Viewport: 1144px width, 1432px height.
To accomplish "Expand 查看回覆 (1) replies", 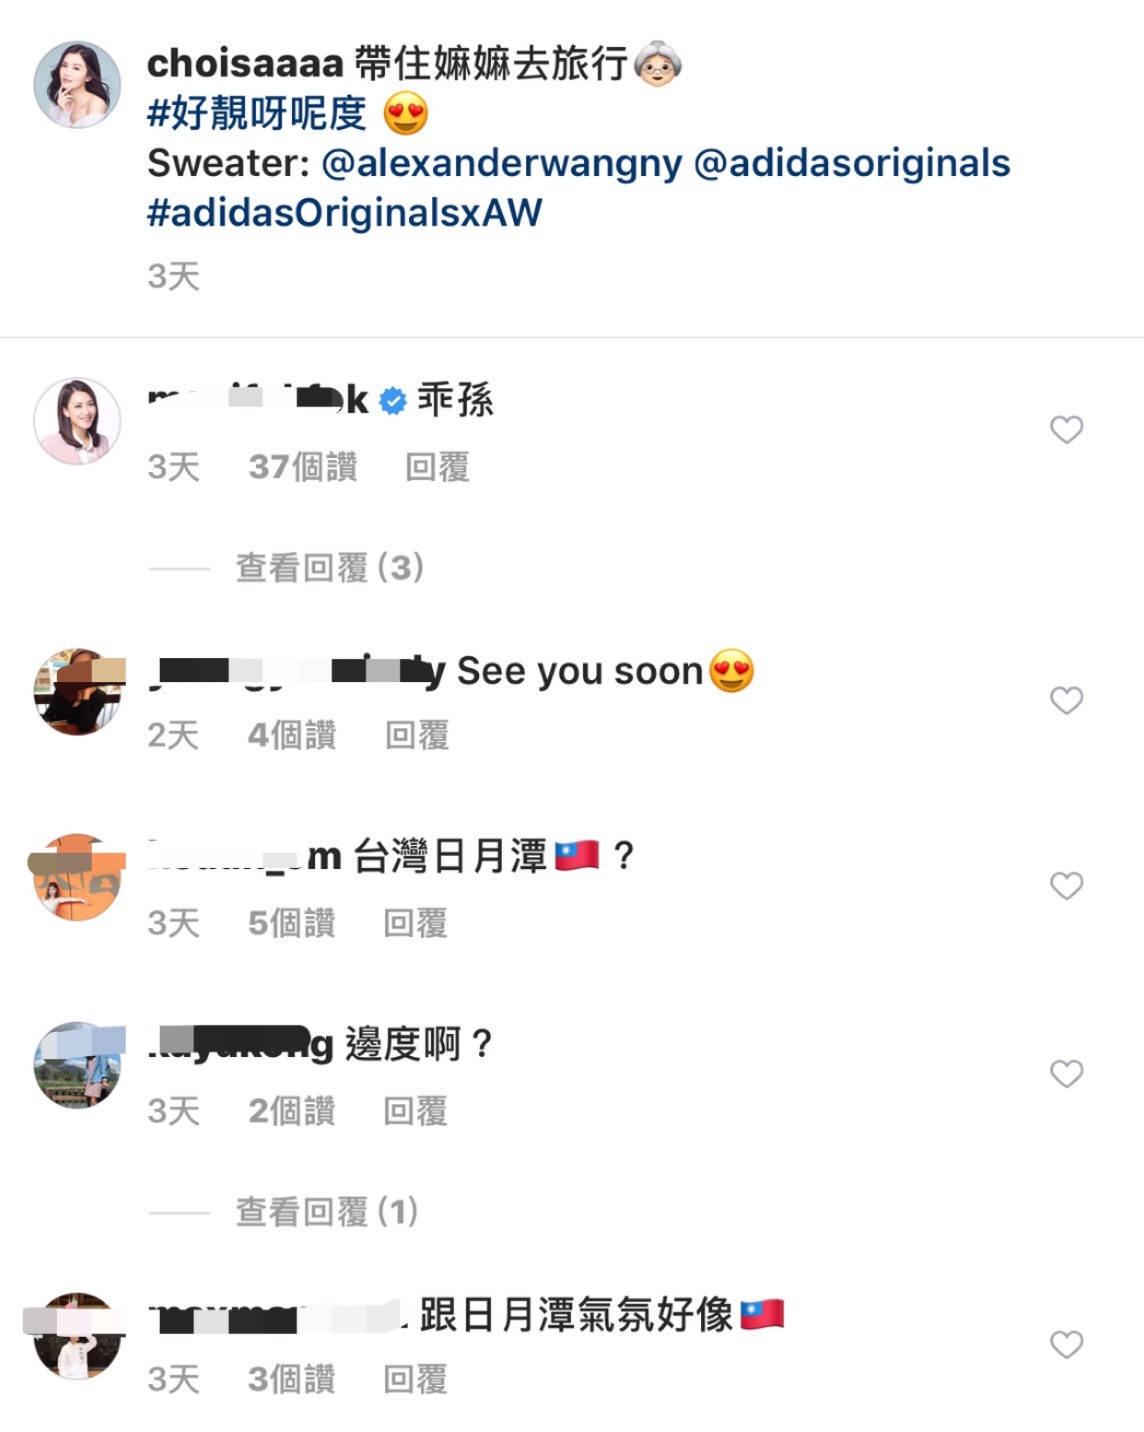I will (x=327, y=1212).
